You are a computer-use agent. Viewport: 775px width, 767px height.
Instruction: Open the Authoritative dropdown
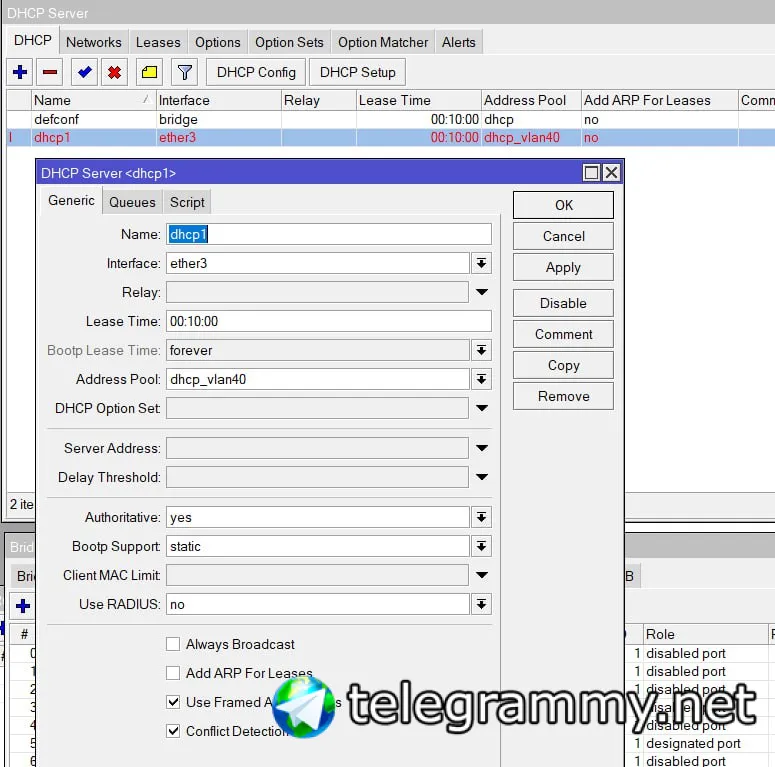[481, 517]
